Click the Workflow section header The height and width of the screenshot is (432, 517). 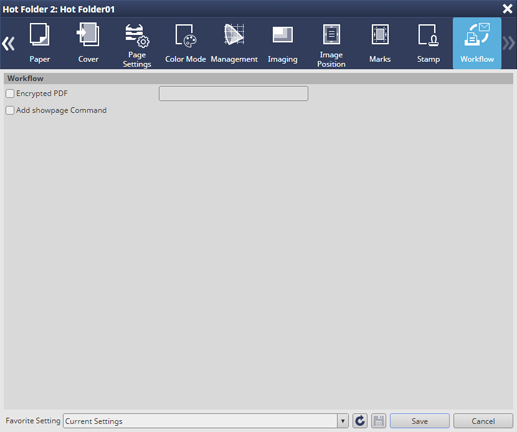tap(258, 79)
